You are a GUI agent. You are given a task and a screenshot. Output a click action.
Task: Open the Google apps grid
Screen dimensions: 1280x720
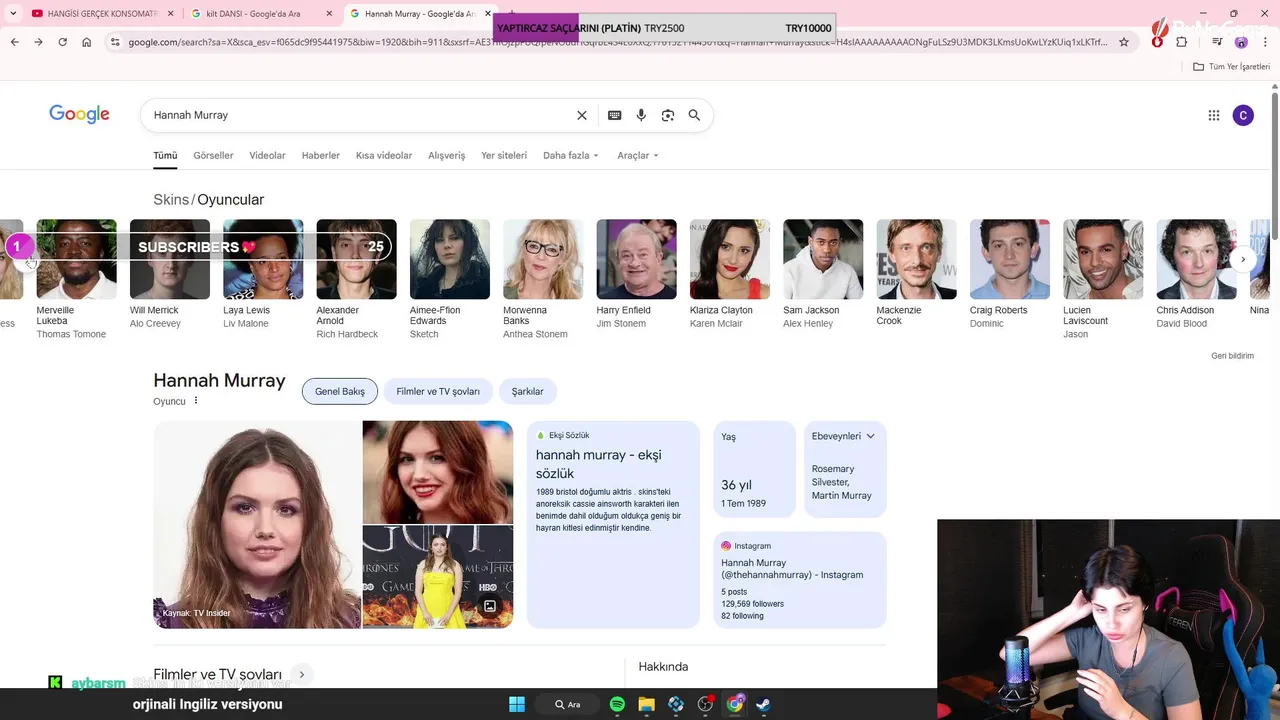pyautogui.click(x=1214, y=115)
